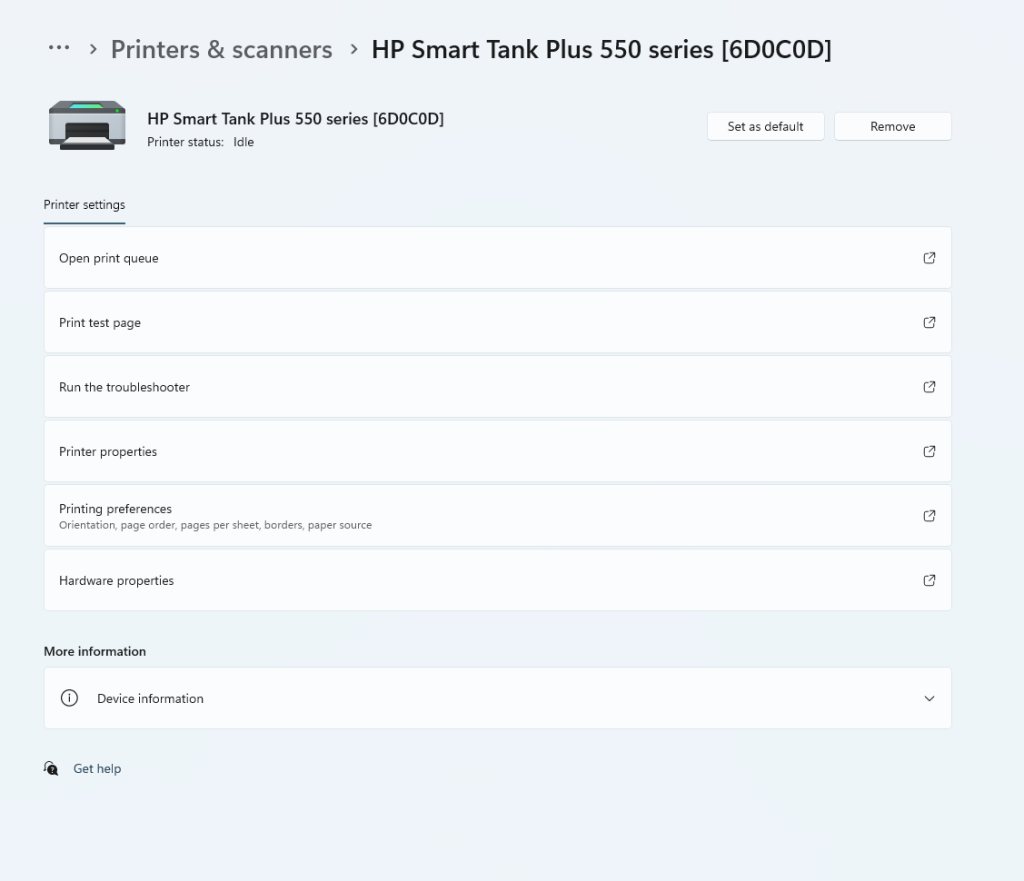Click external-link icon beside Run the troubleshooter
Image resolution: width=1024 pixels, height=881 pixels.
[x=929, y=387]
